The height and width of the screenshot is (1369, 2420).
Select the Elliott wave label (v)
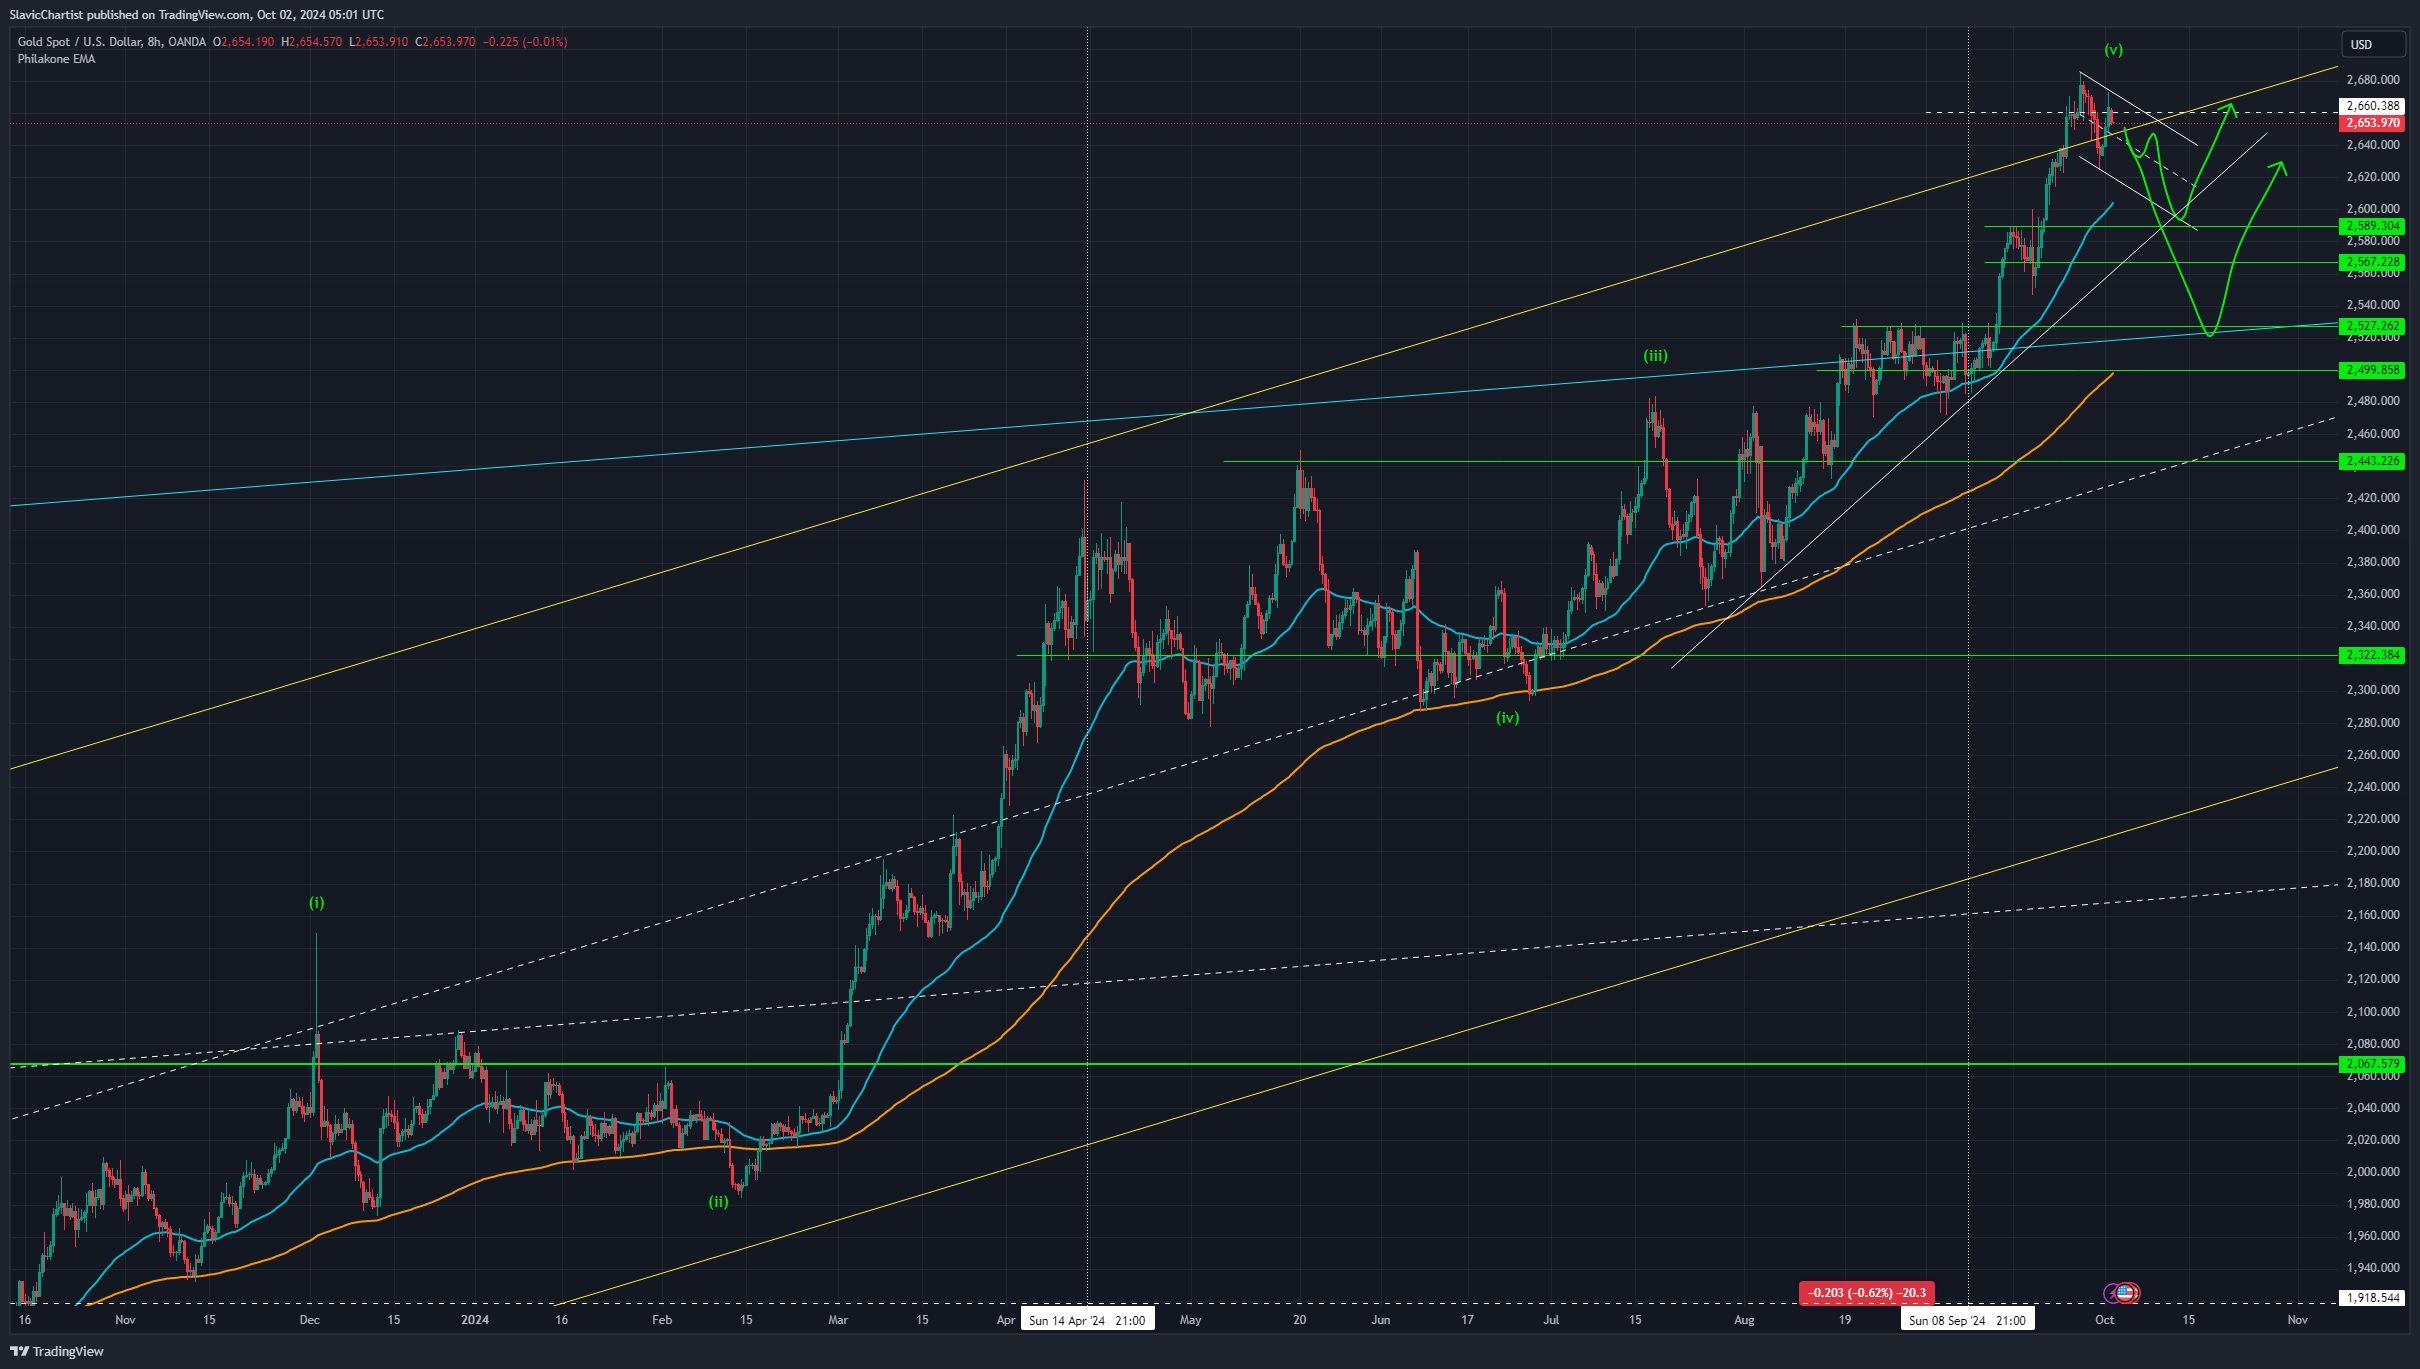(x=2113, y=50)
